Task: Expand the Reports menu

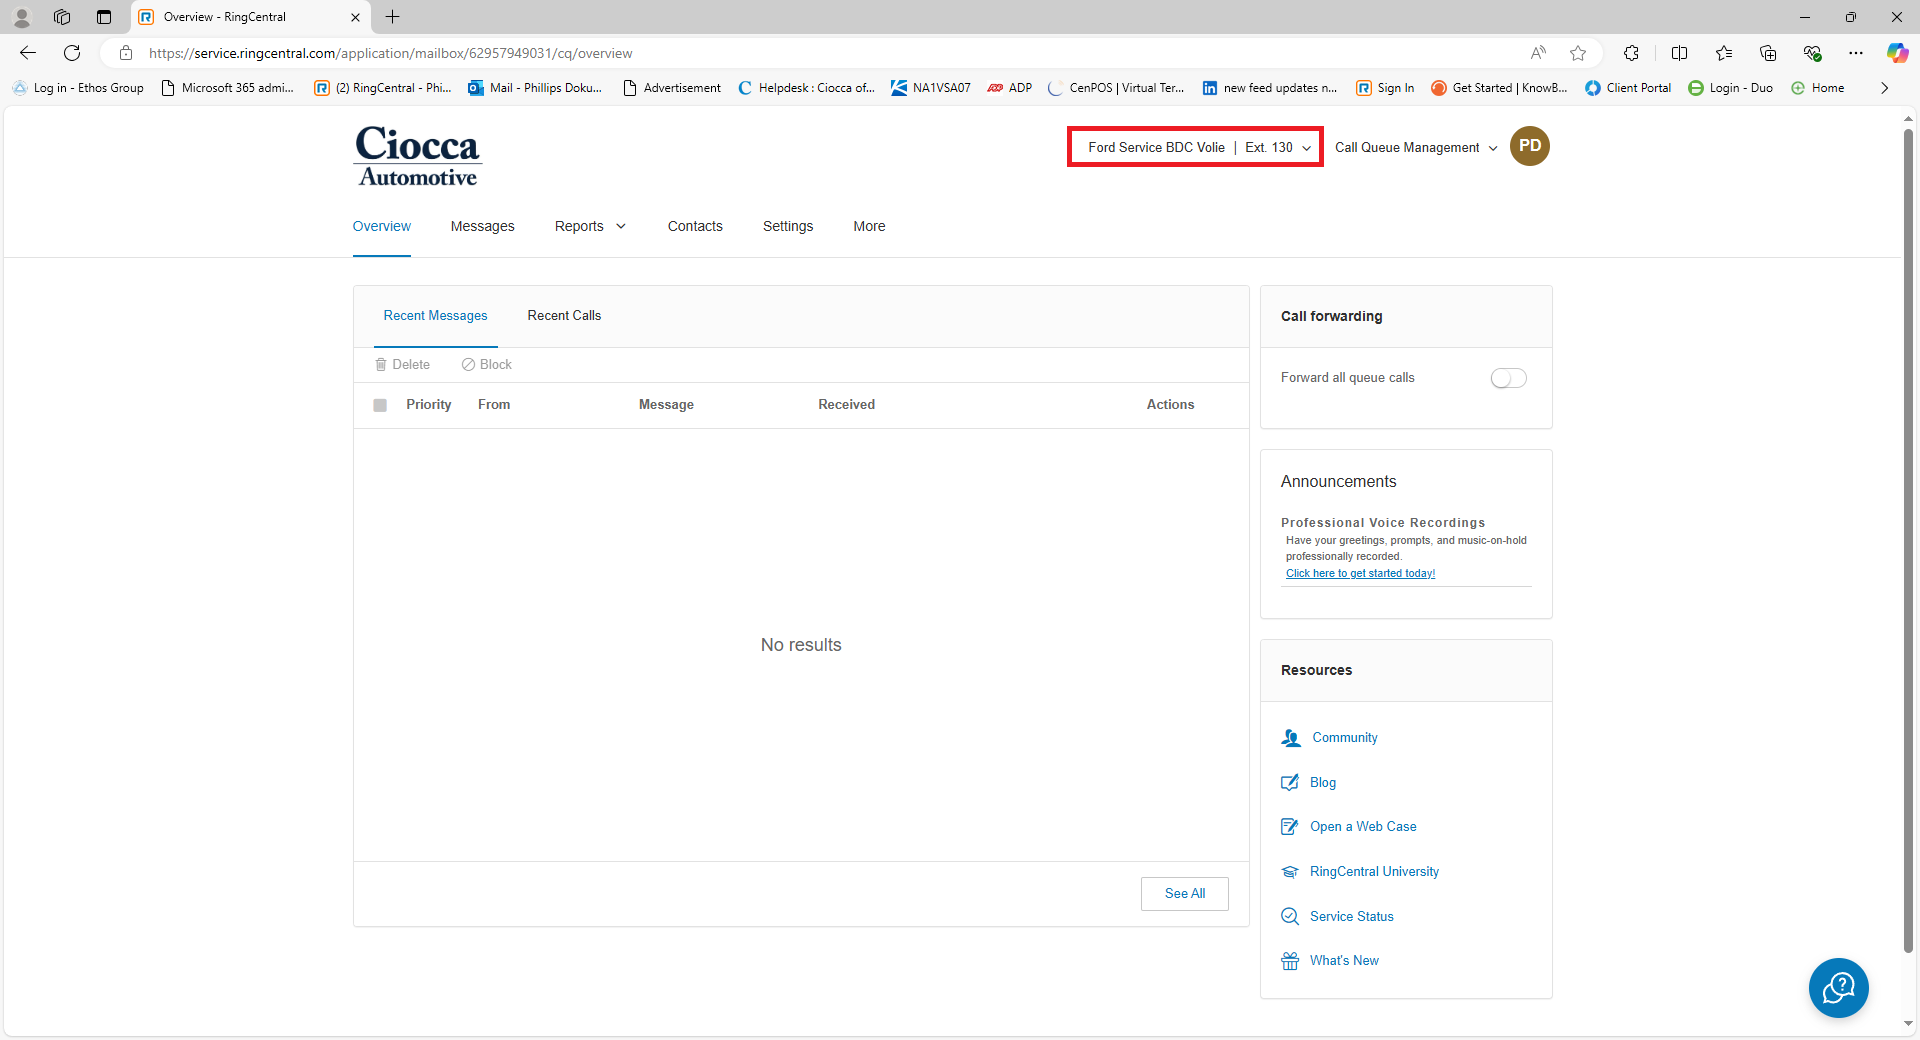Action: coord(590,226)
